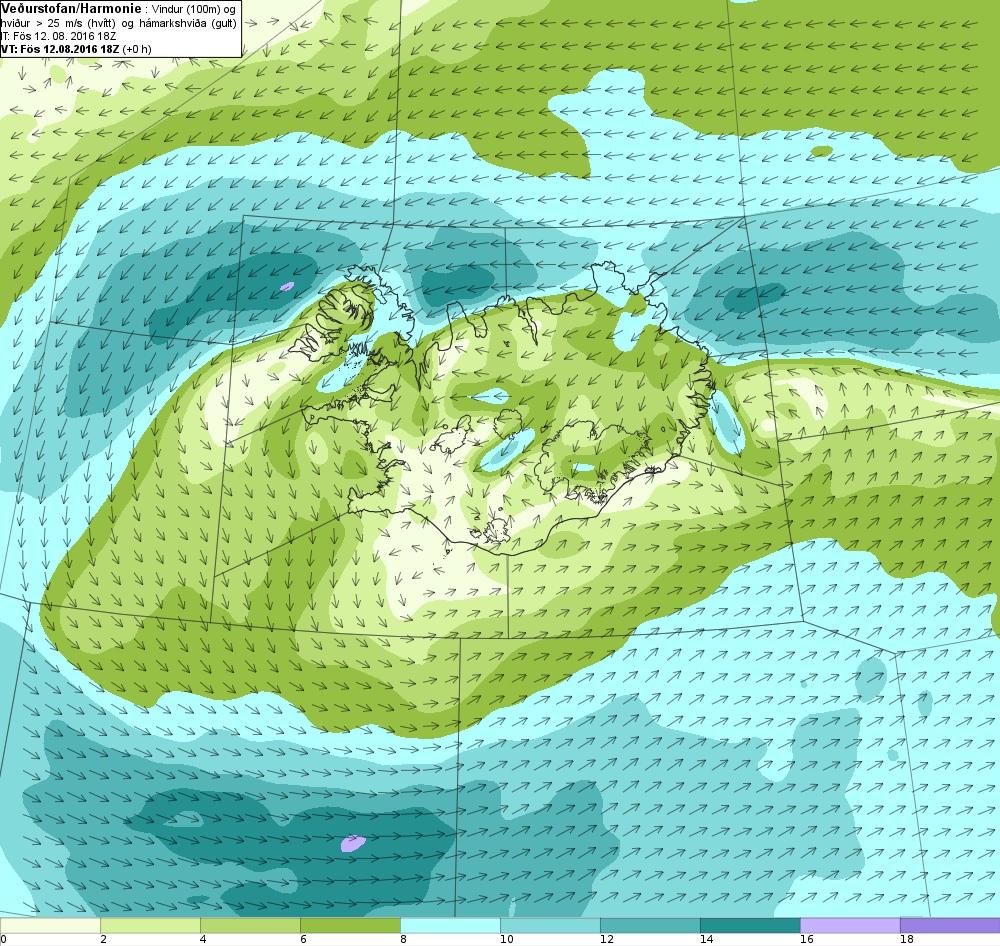
Task: Click the 6–8 m/s darker green legend swatch
Action: click(350, 925)
